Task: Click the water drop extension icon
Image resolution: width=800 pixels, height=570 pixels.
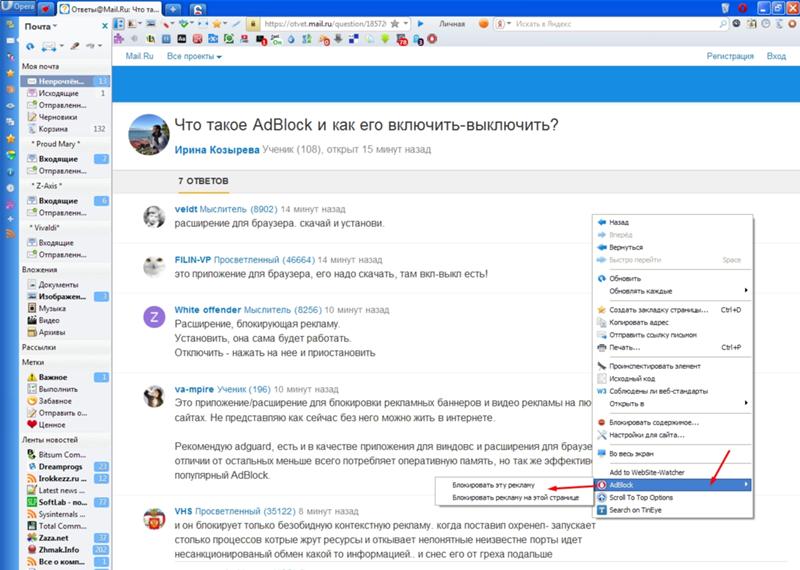Action: (291, 39)
